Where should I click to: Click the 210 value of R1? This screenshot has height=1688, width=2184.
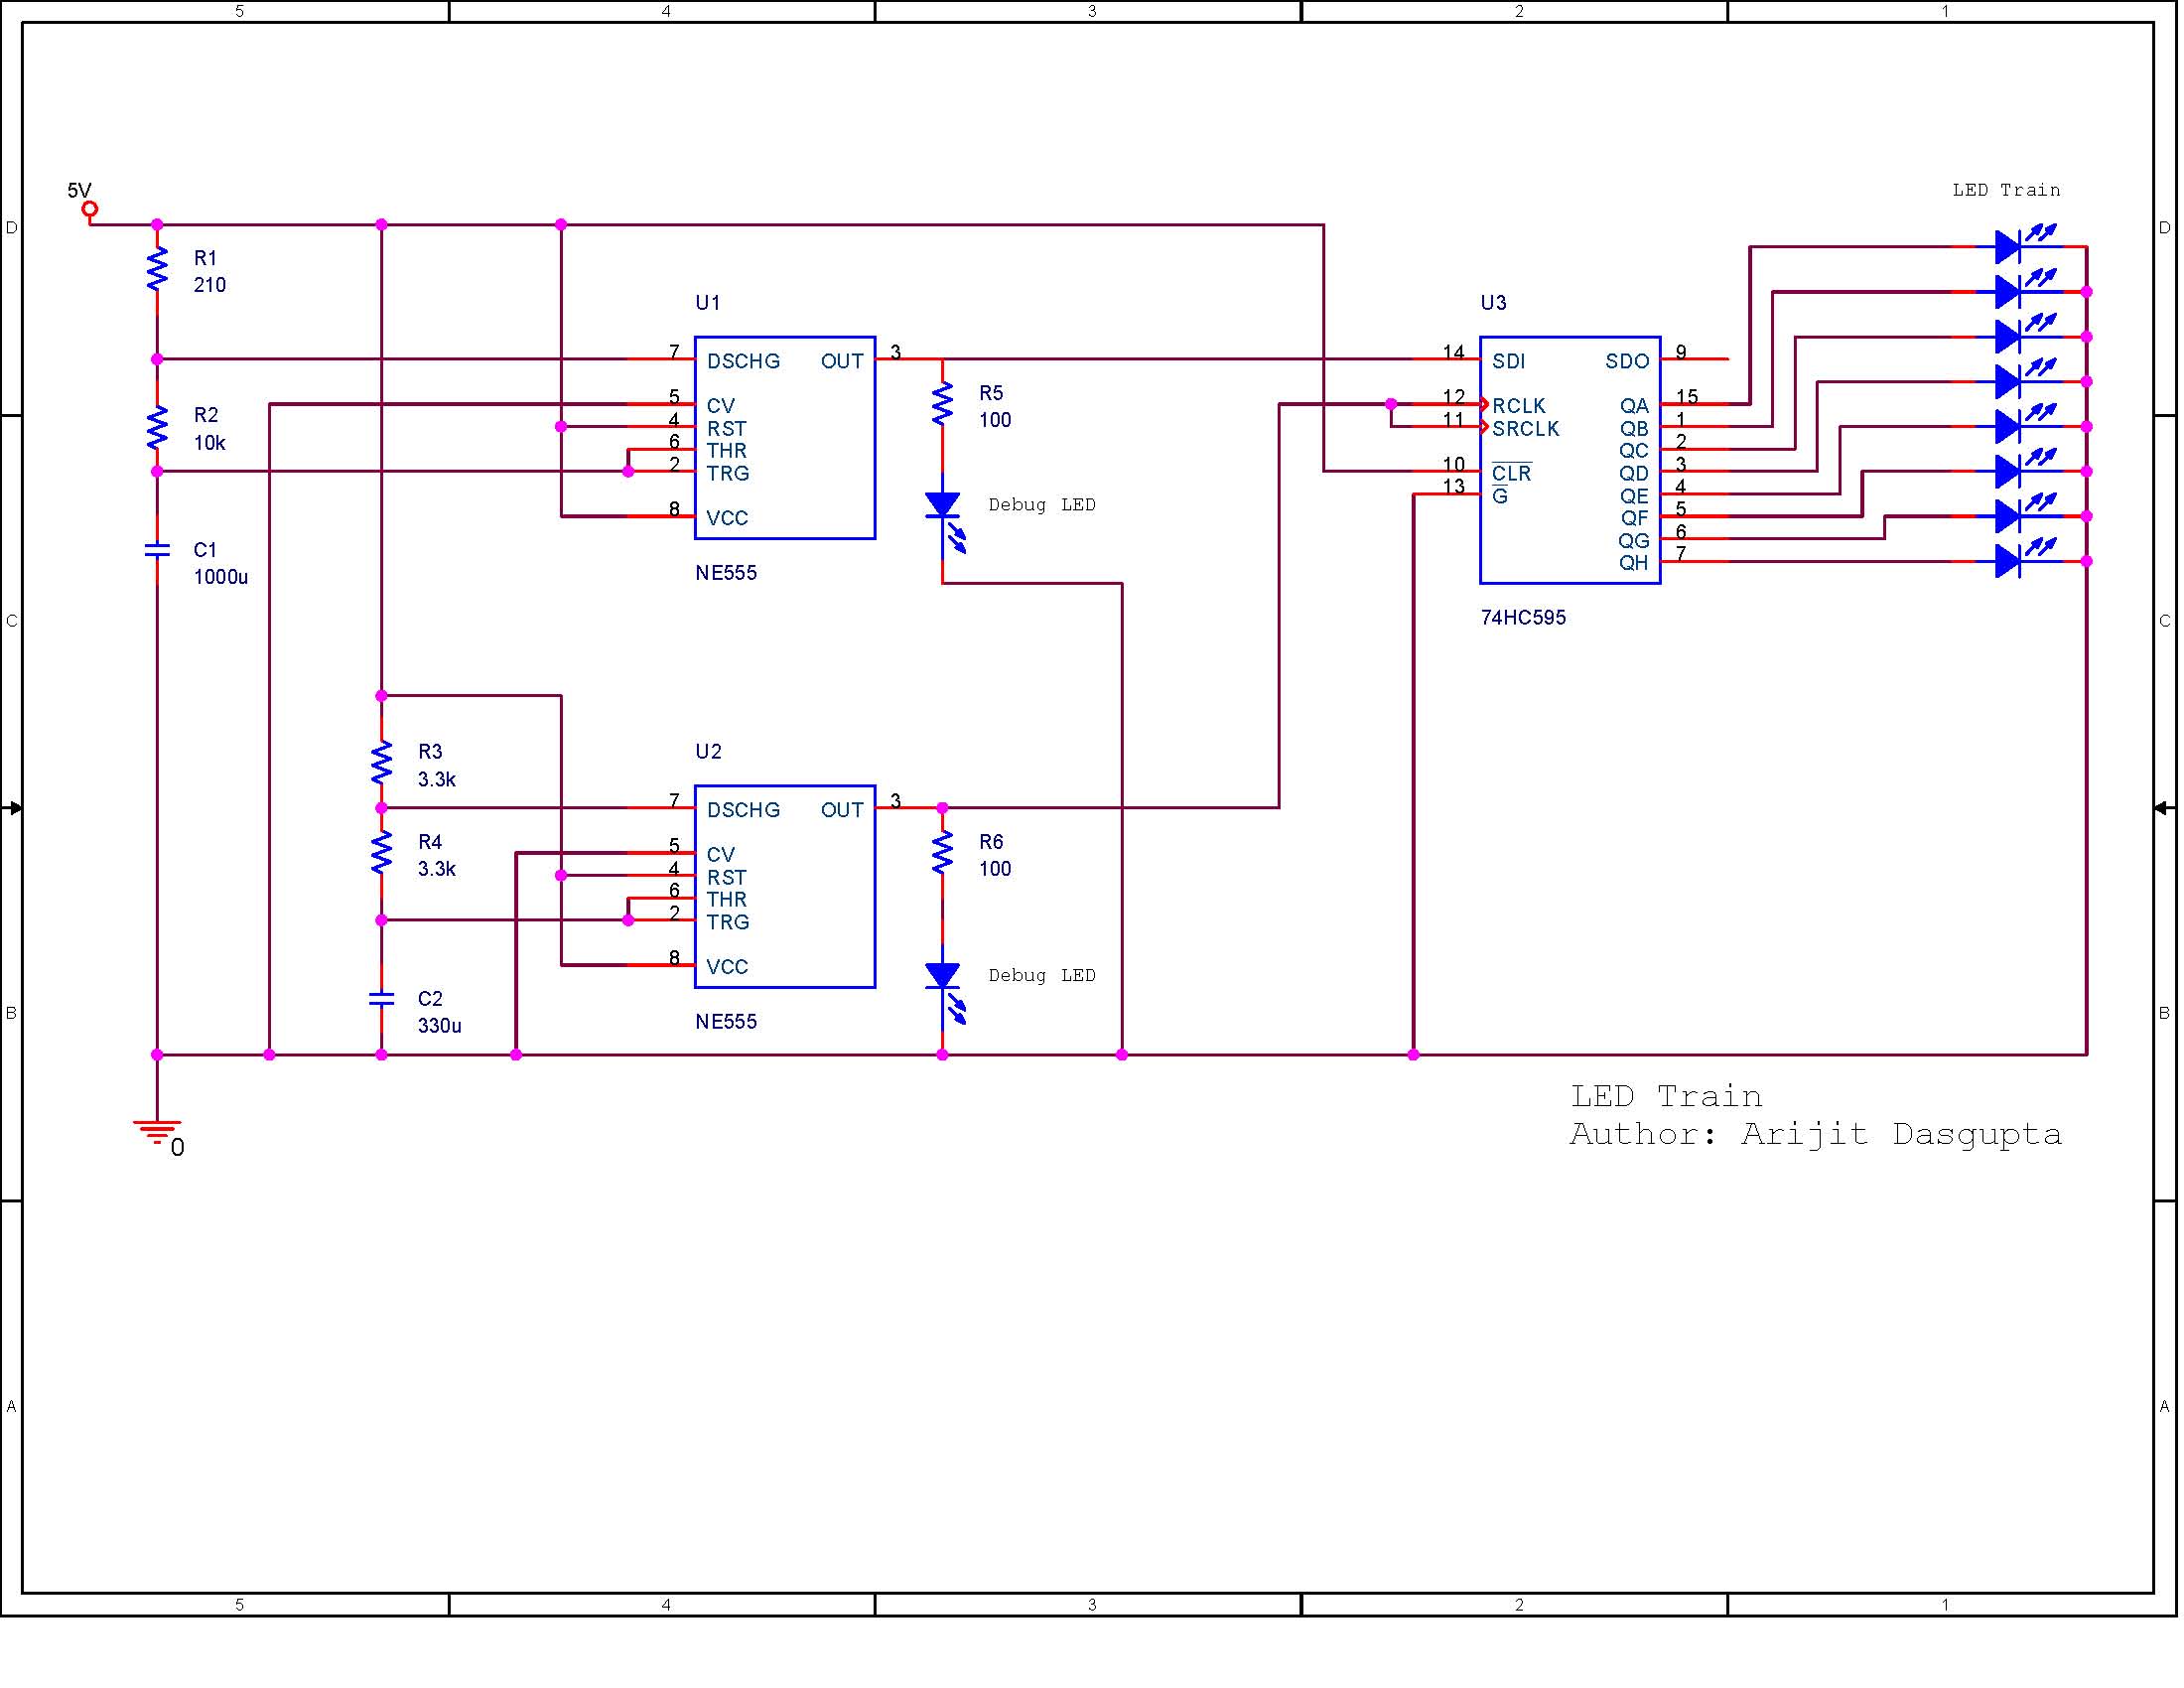click(x=210, y=286)
